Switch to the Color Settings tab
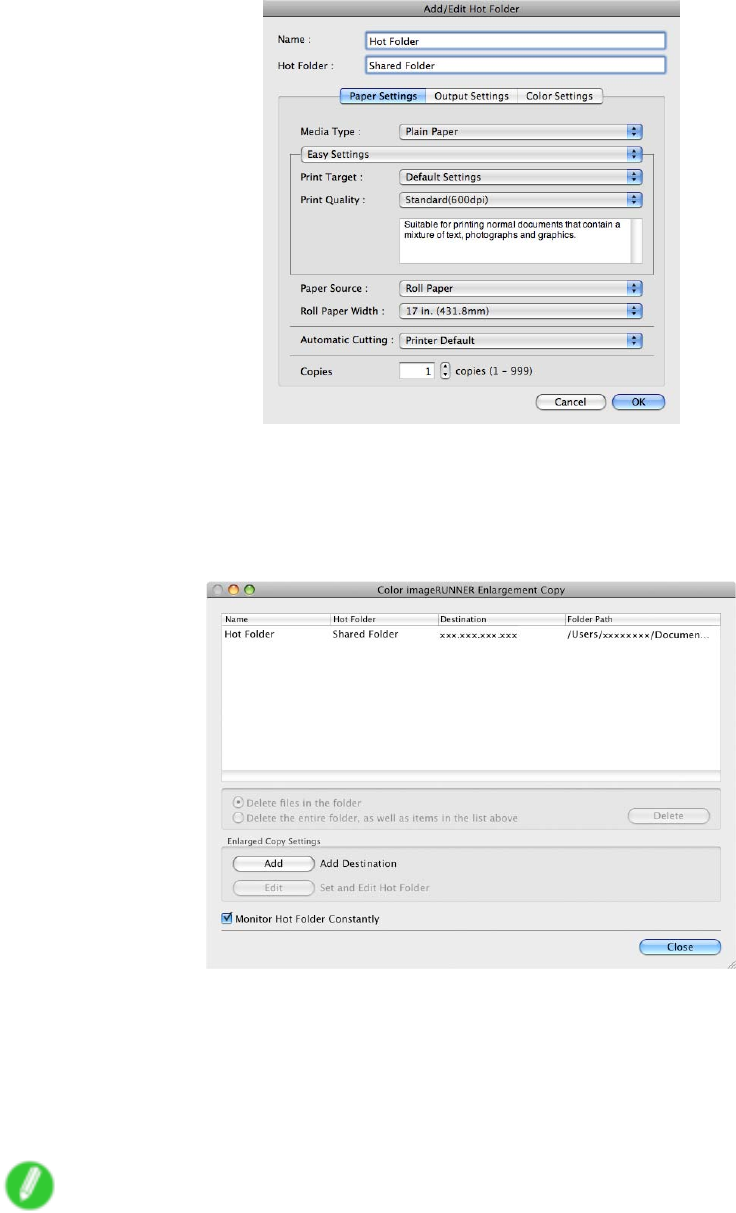The width and height of the screenshot is (736, 1213). pyautogui.click(x=559, y=96)
